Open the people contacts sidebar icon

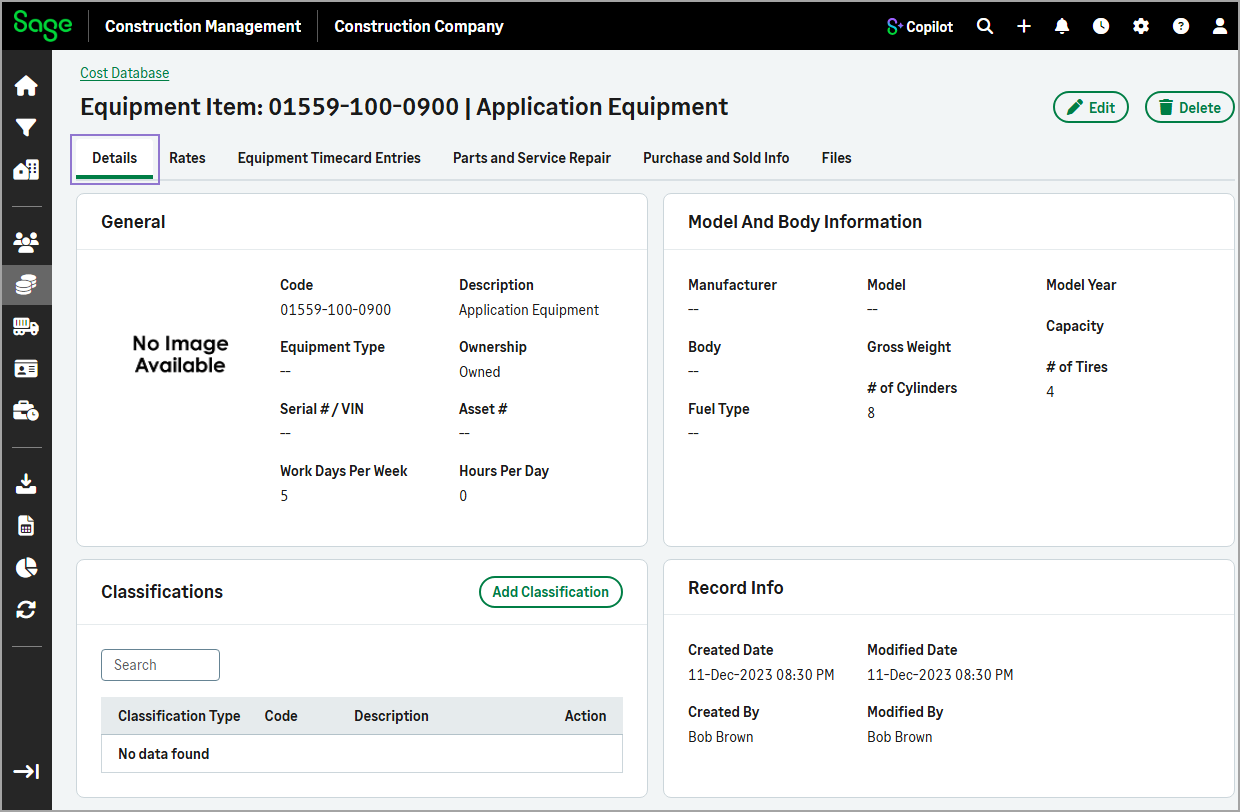coord(26,242)
